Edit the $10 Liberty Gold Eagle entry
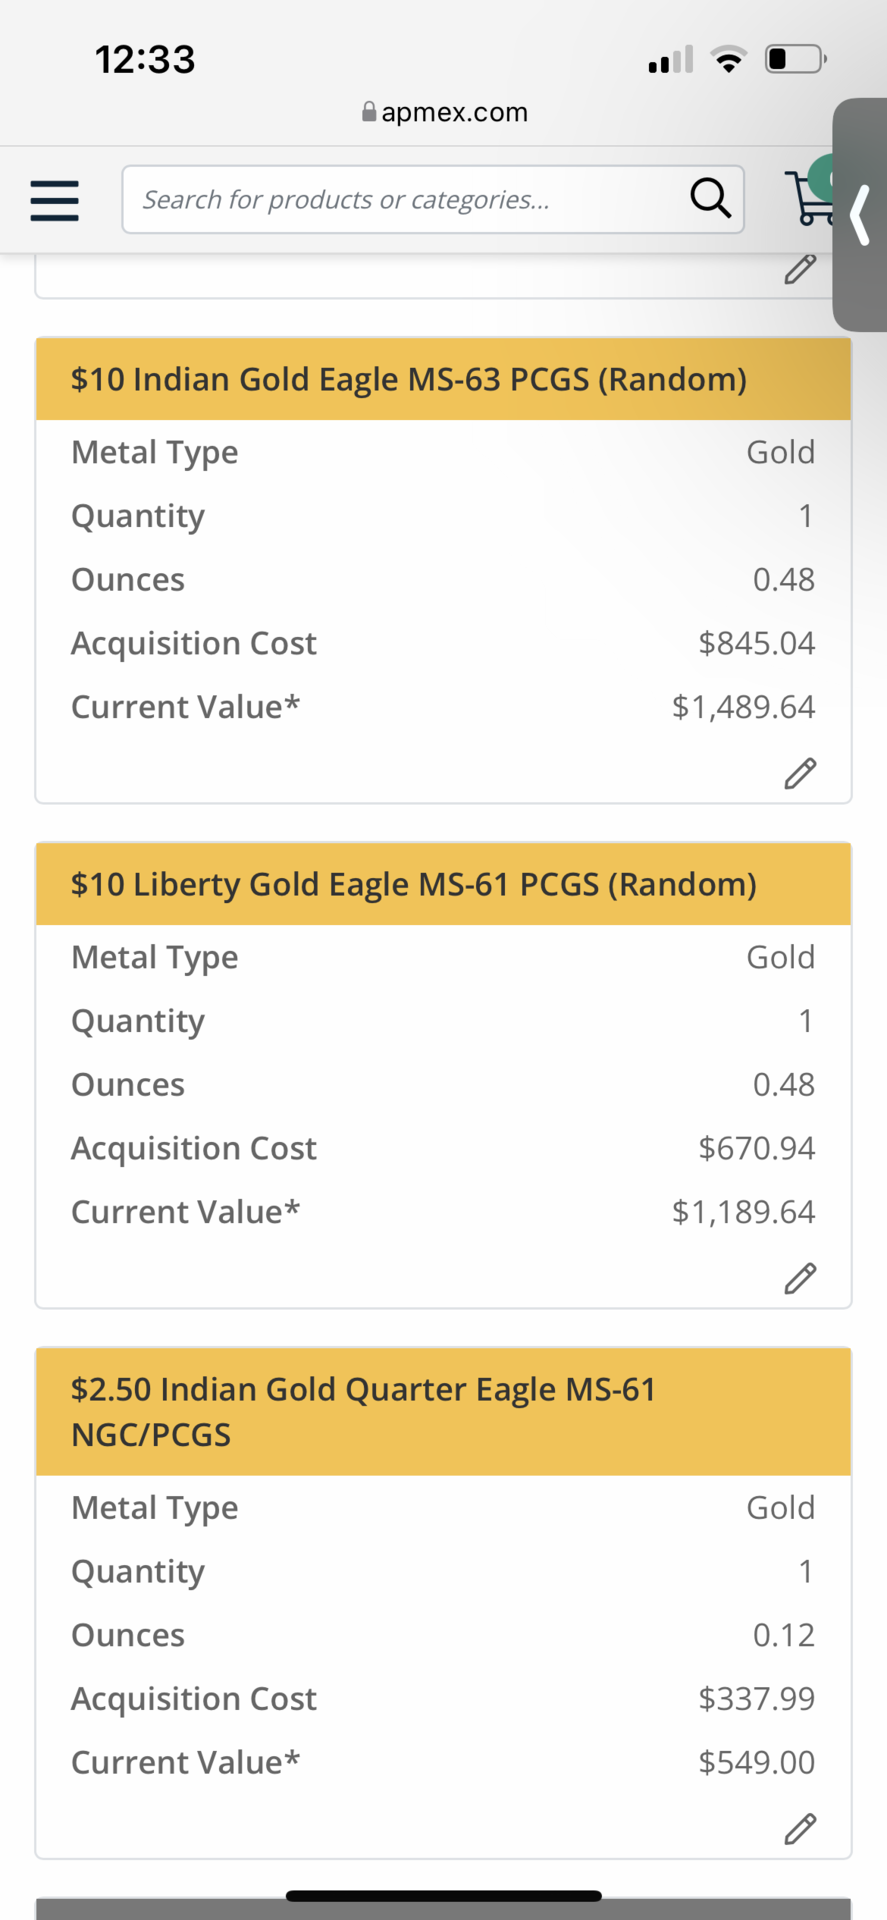The height and width of the screenshot is (1920, 887). click(x=800, y=1278)
